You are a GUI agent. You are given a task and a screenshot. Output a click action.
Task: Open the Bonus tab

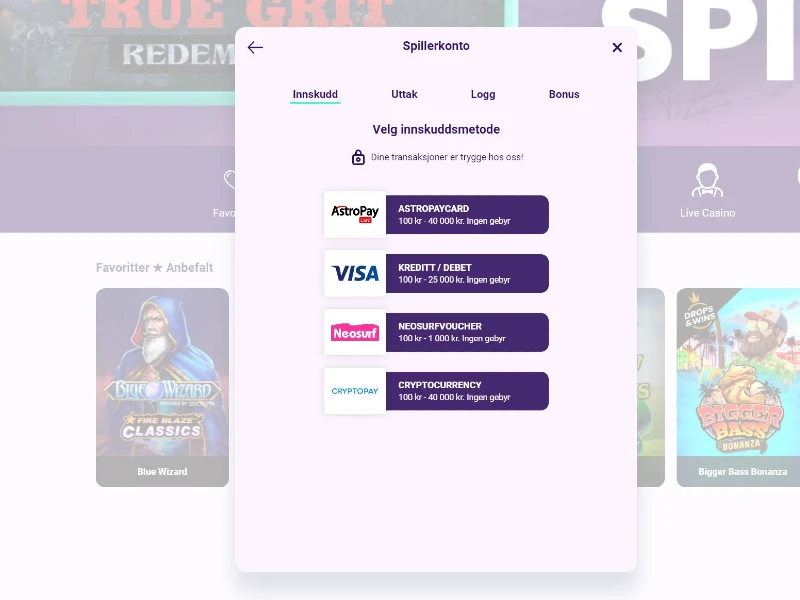click(x=564, y=94)
